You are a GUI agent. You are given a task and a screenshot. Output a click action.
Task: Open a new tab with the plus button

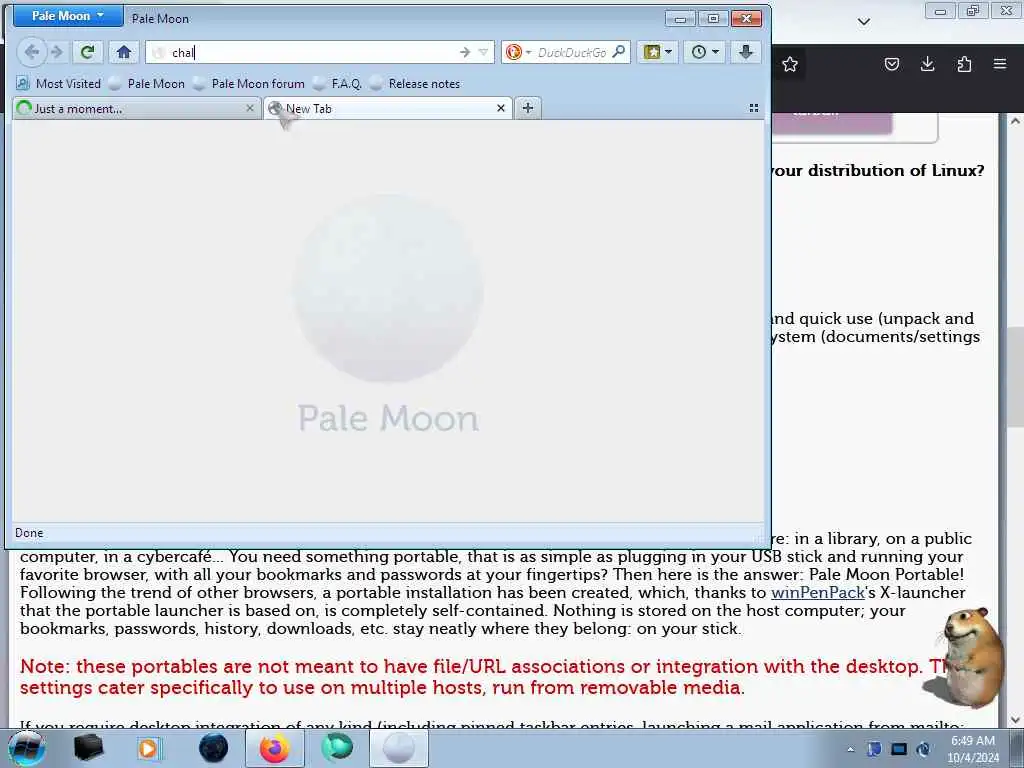(x=528, y=108)
